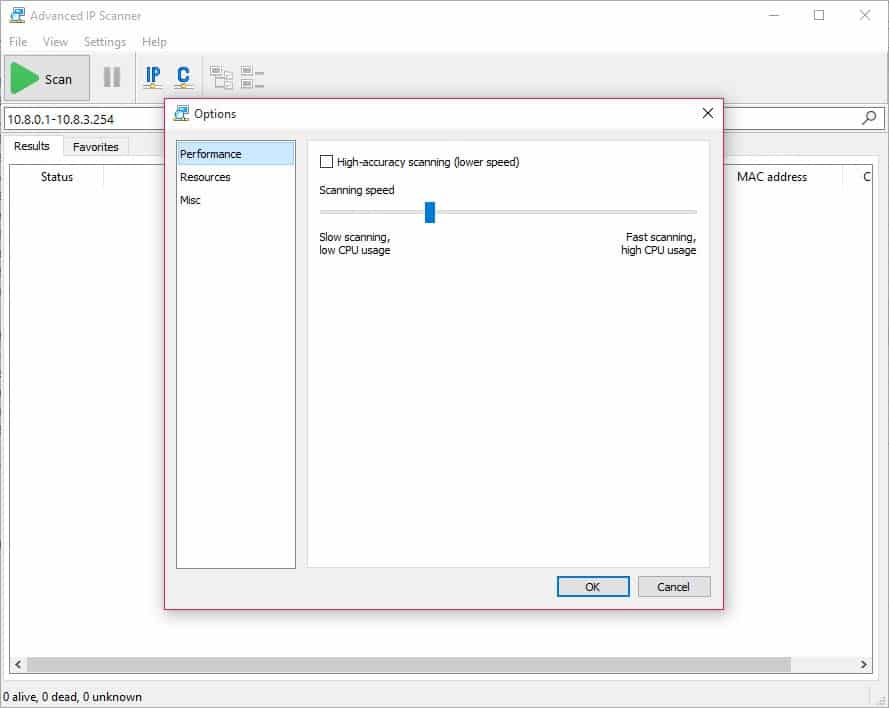Select the Misc category

[x=236, y=200]
